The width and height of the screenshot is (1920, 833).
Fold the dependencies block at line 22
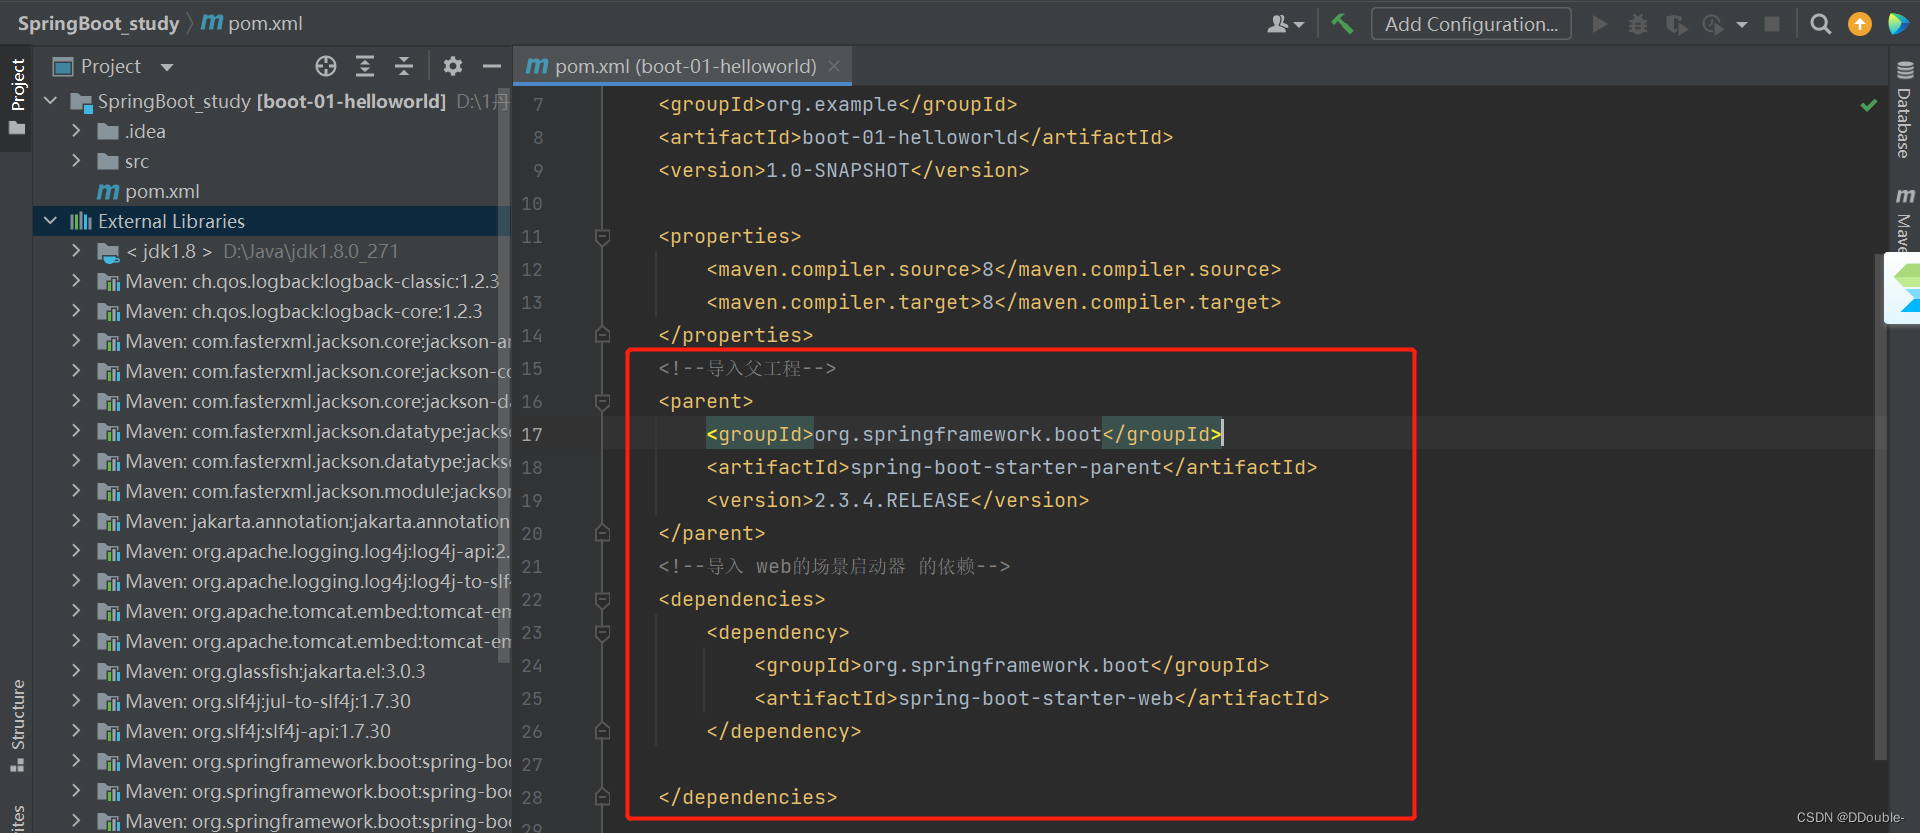[602, 600]
